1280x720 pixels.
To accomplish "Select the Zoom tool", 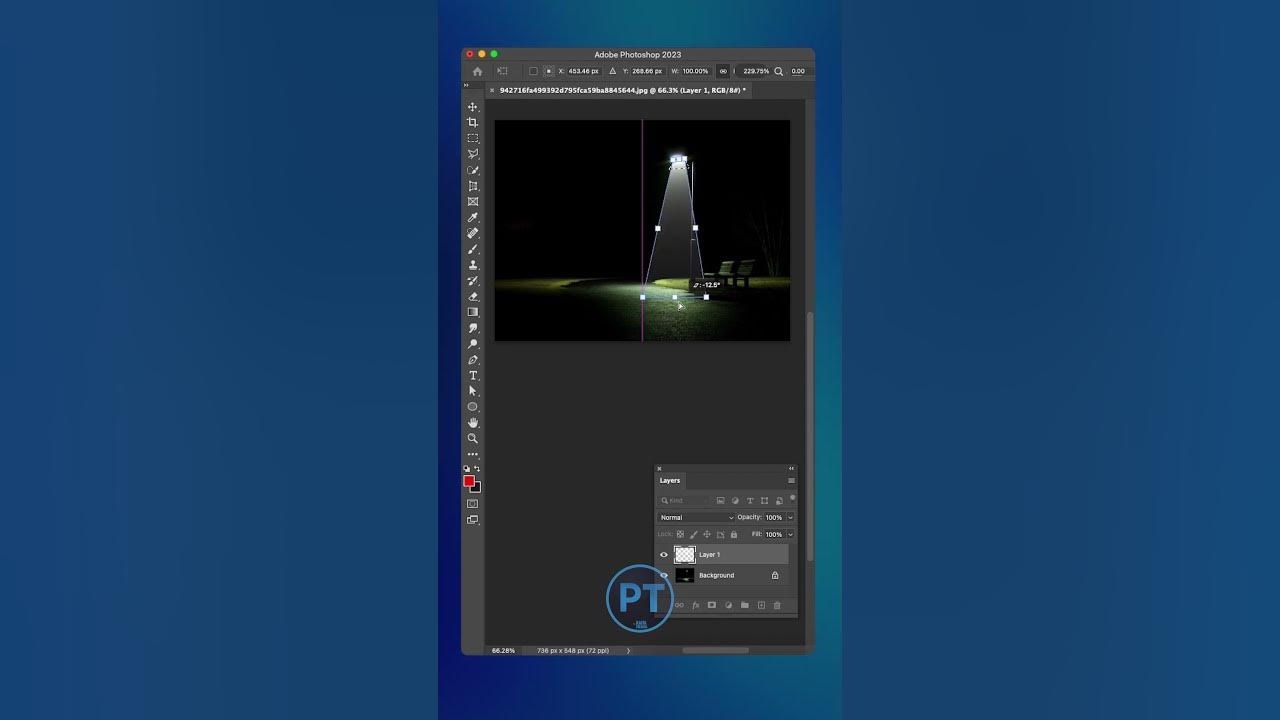I will [x=473, y=438].
